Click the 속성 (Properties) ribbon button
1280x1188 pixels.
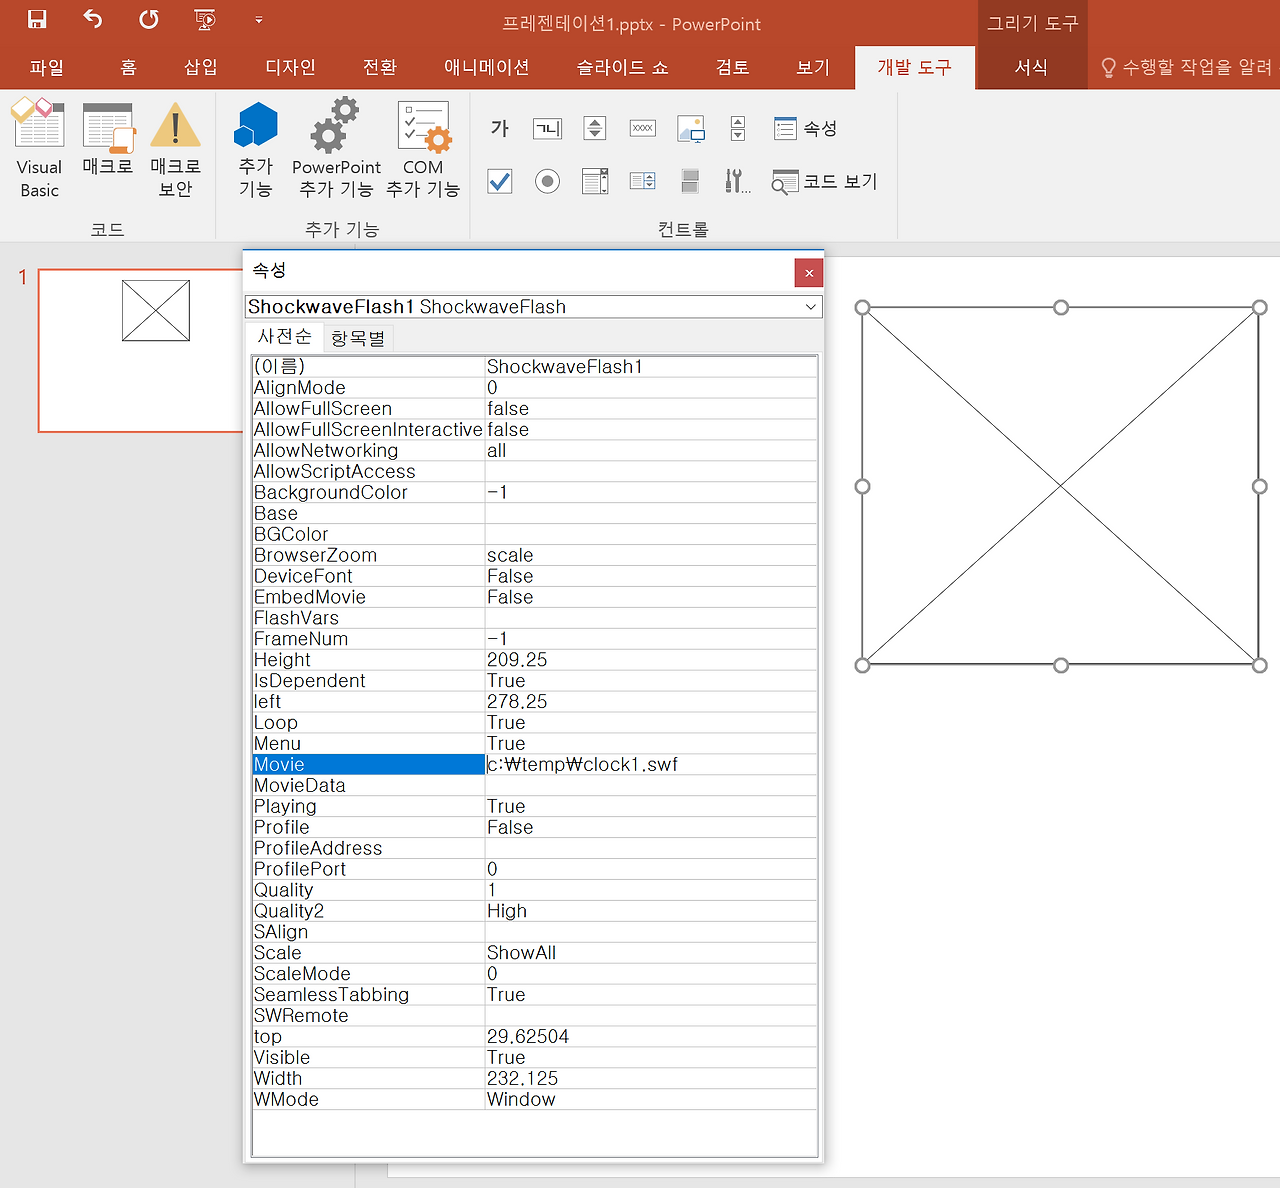(806, 128)
